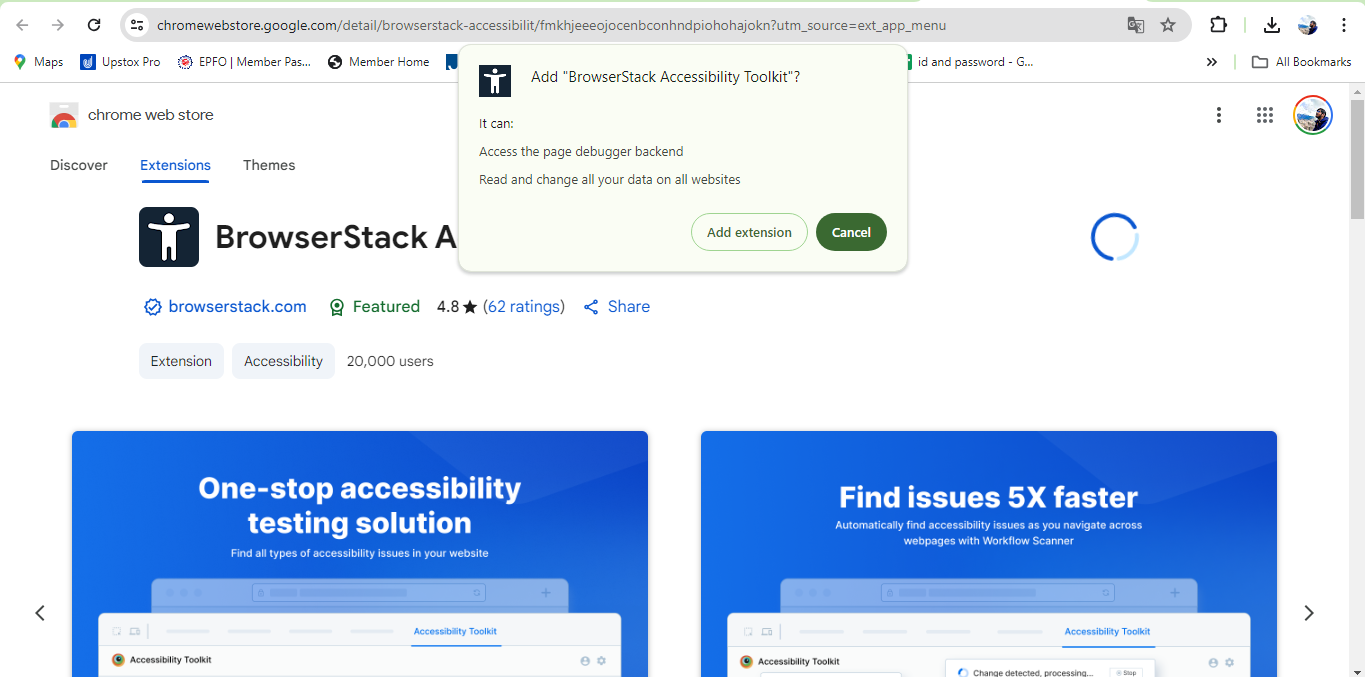Click the BrowserStack extension logo on the page
Image resolution: width=1365 pixels, height=677 pixels.
169,237
